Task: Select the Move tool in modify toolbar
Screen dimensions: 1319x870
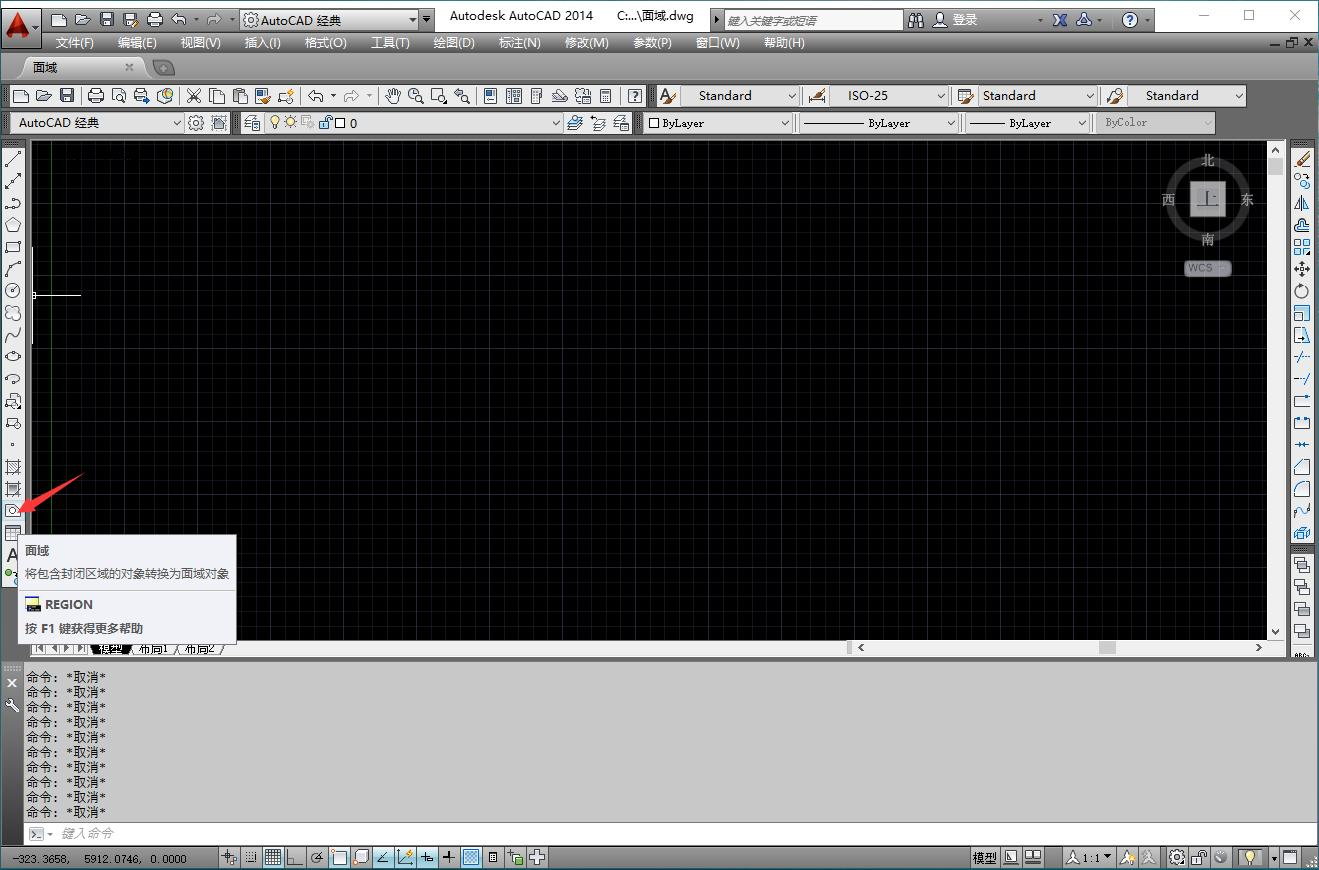Action: tap(1302, 269)
